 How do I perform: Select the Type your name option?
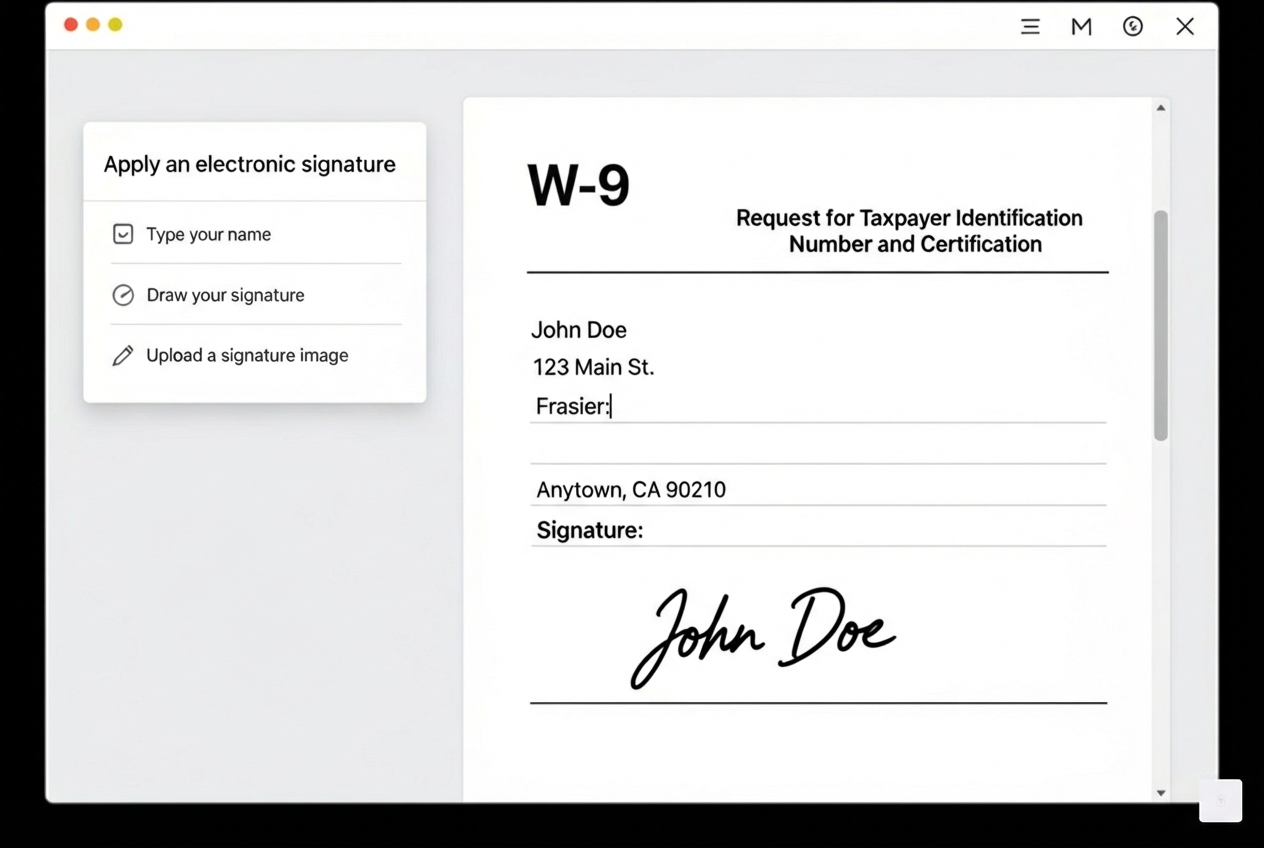208,234
